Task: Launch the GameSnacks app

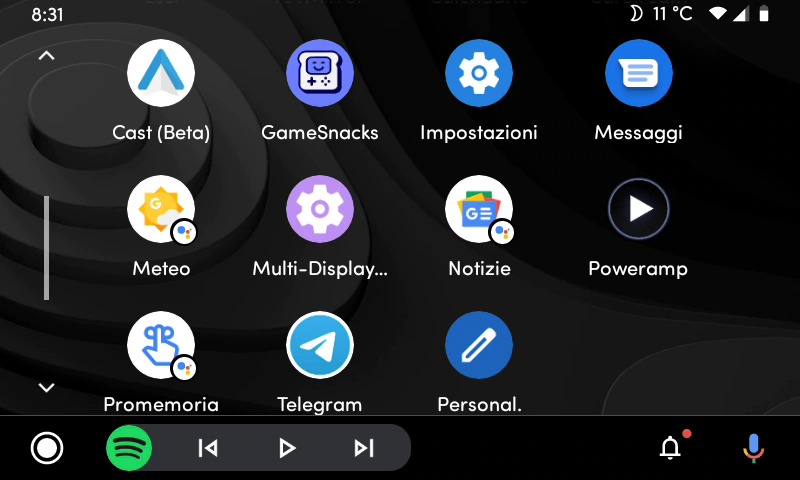Action: pos(320,73)
